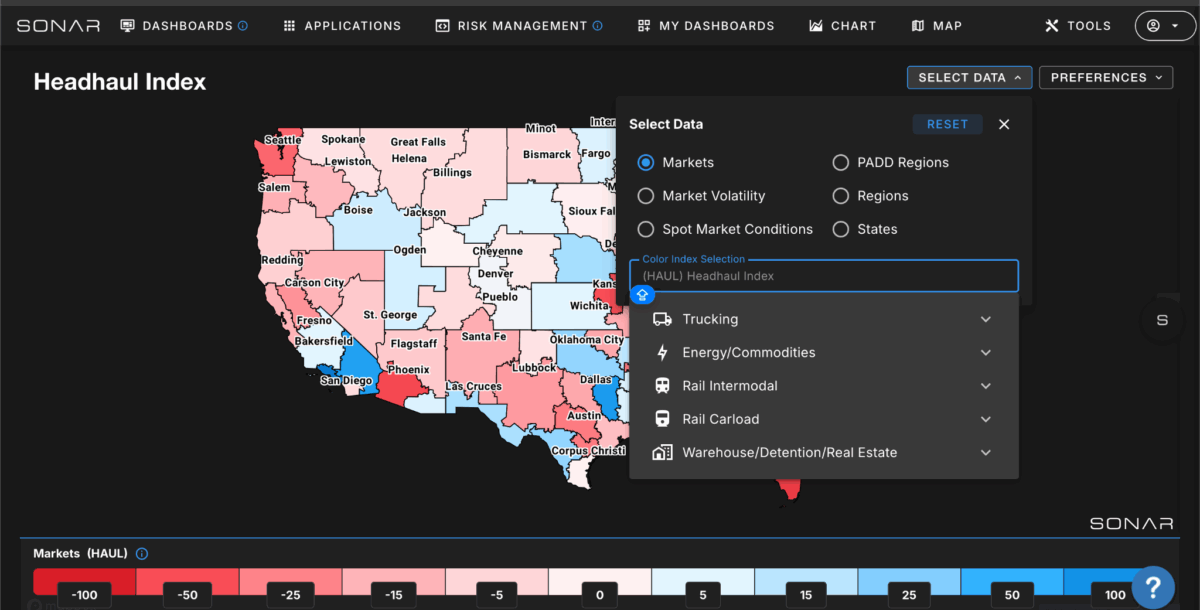Image resolution: width=1200 pixels, height=610 pixels.
Task: Open the Applications menu
Action: tap(342, 26)
